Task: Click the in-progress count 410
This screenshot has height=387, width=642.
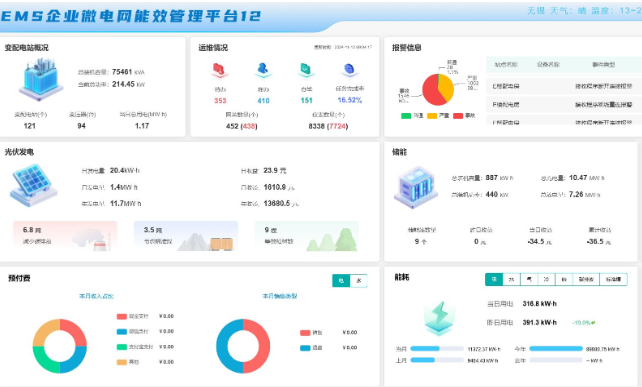Action: 263,101
